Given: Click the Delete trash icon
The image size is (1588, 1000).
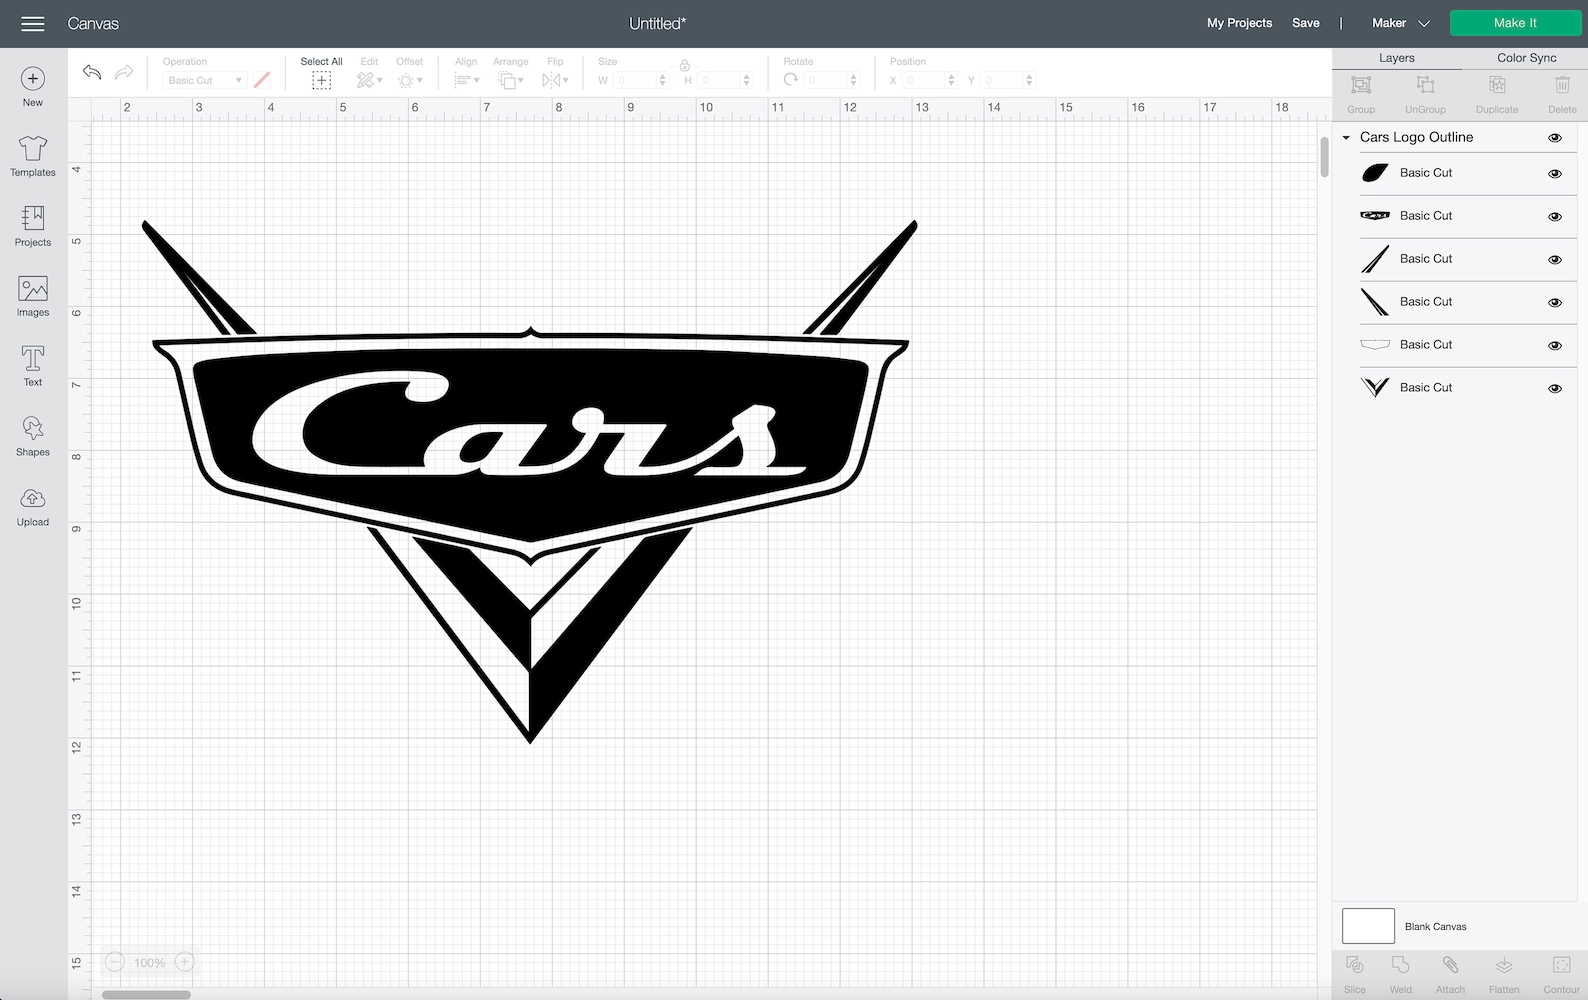Looking at the screenshot, I should pos(1562,86).
